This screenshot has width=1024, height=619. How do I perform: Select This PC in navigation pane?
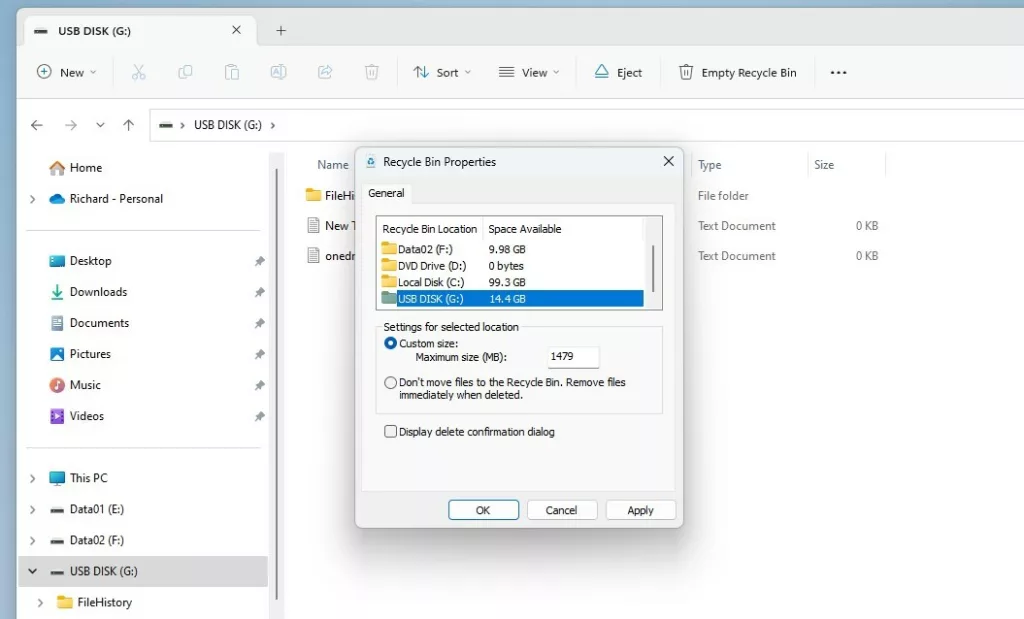click(x=78, y=478)
